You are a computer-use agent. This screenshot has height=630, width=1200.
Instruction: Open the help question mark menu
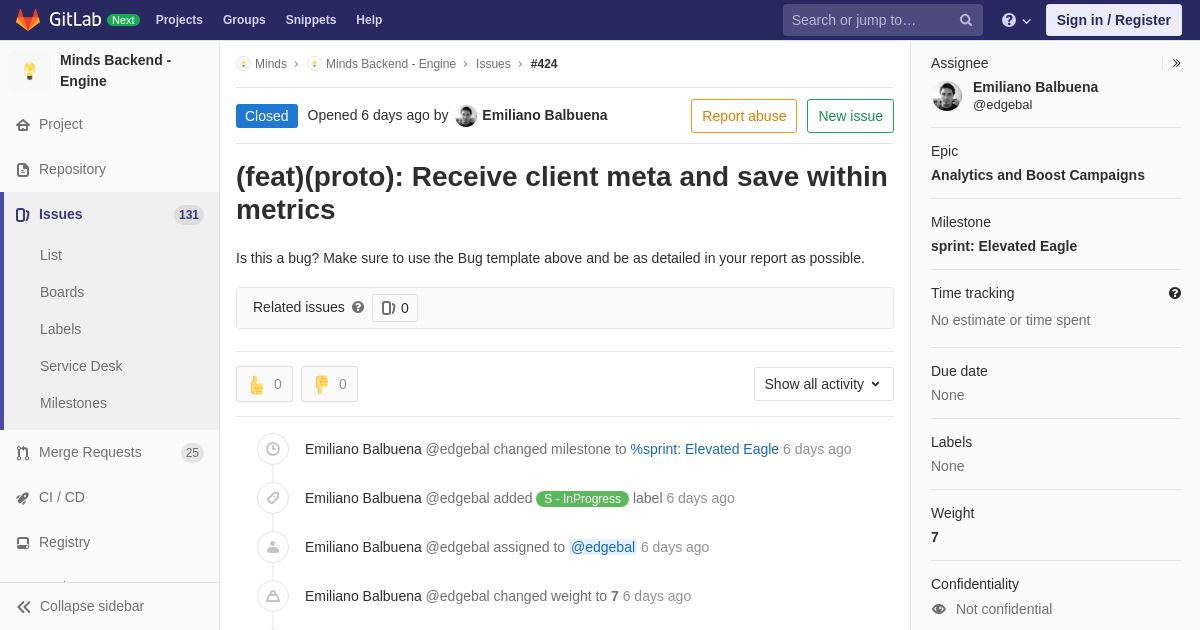tap(1015, 20)
